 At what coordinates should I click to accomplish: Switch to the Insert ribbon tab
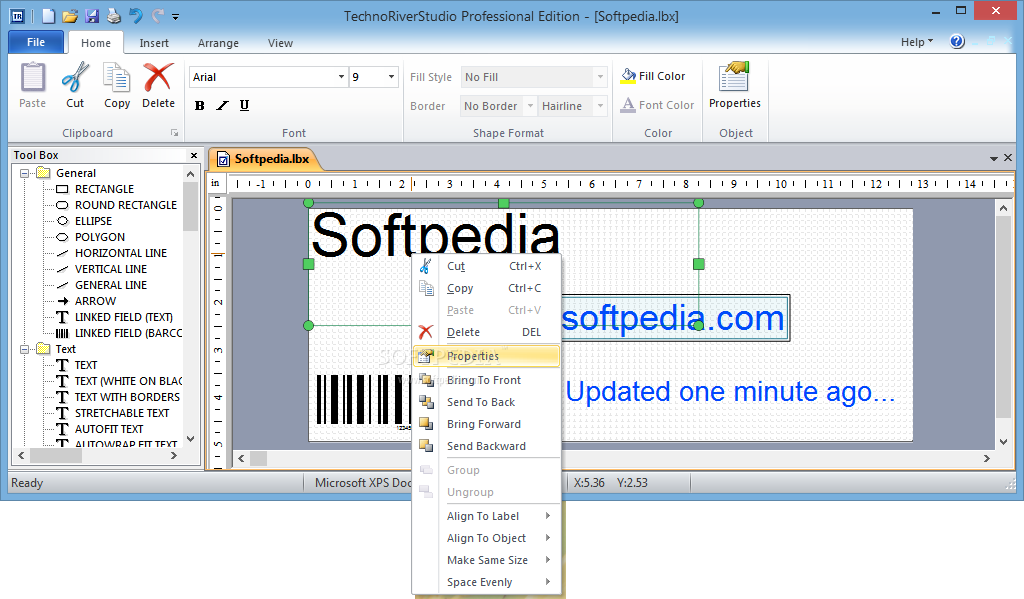153,42
